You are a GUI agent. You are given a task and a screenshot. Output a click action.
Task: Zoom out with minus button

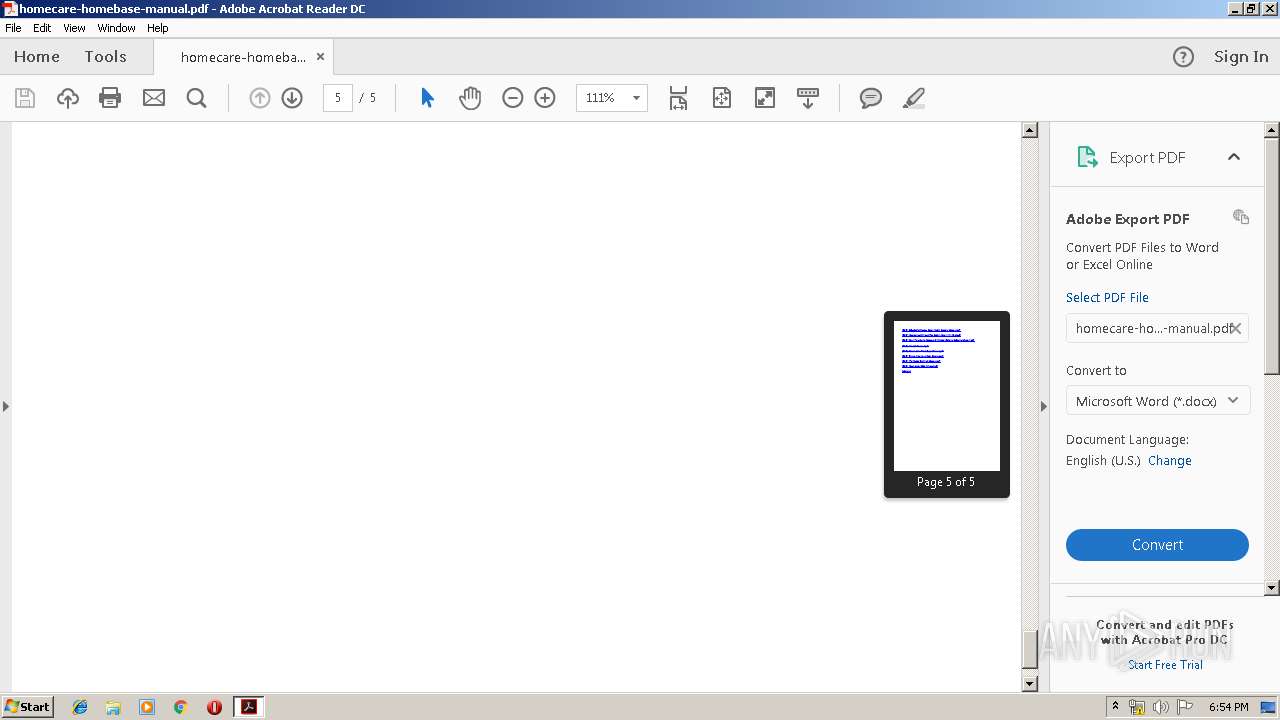(x=513, y=98)
